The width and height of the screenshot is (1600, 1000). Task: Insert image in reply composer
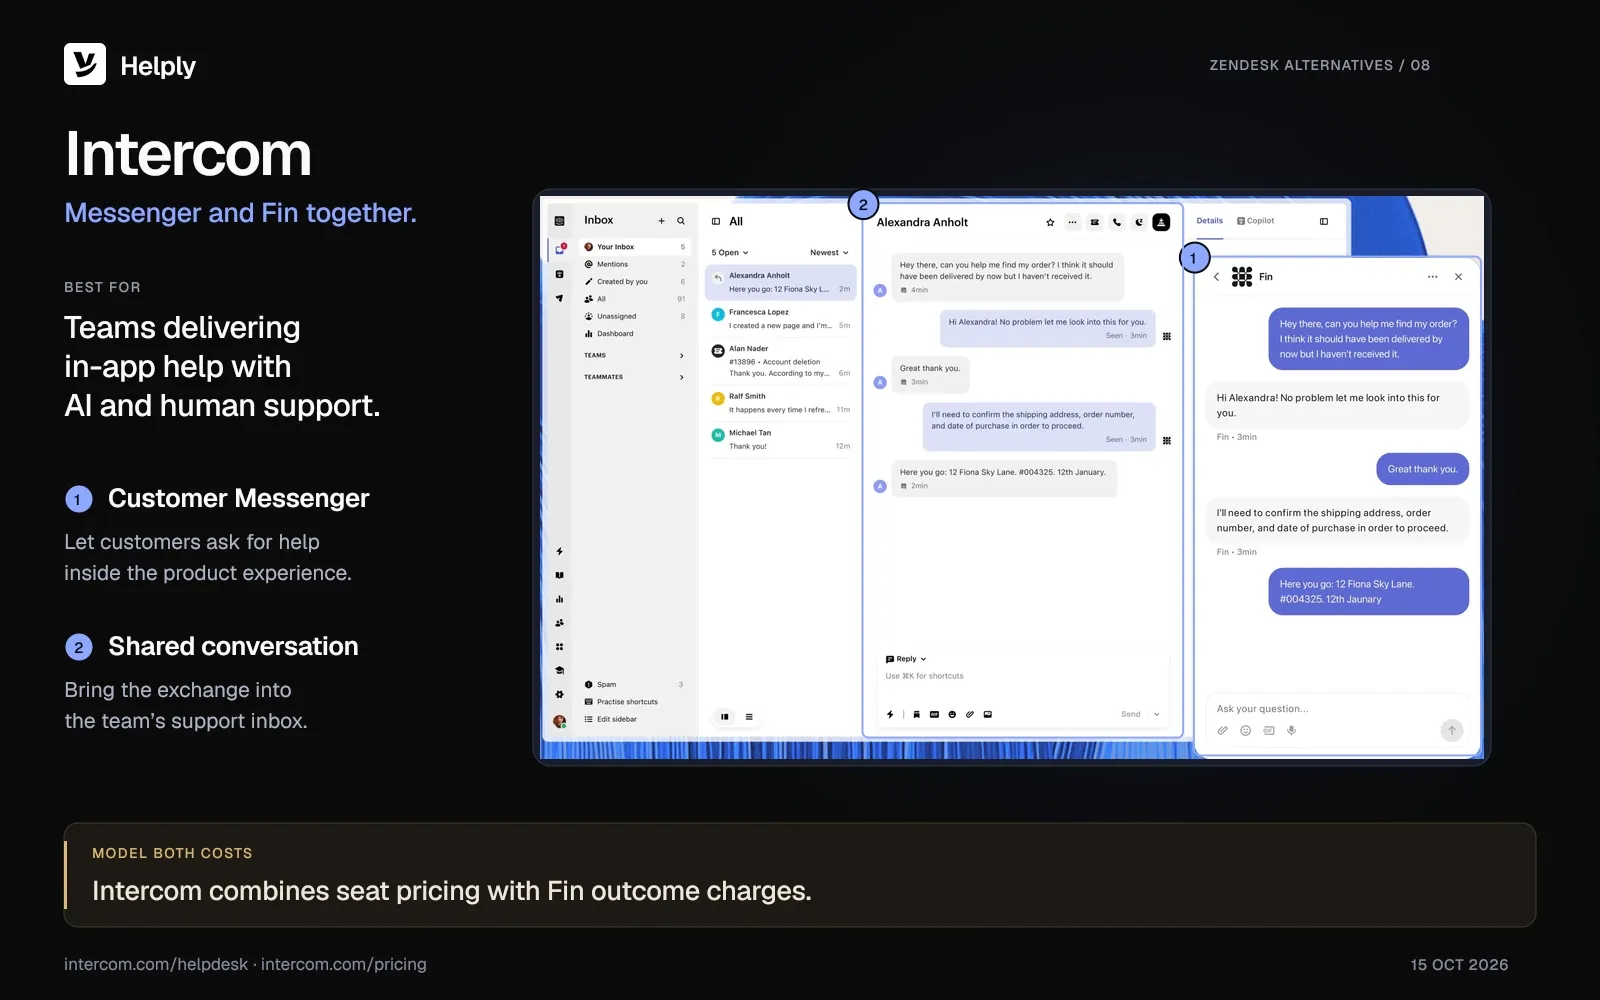(988, 714)
